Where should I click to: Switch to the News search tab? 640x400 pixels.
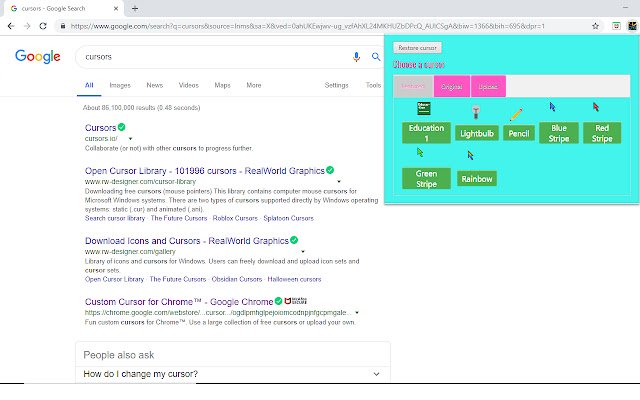tap(155, 85)
